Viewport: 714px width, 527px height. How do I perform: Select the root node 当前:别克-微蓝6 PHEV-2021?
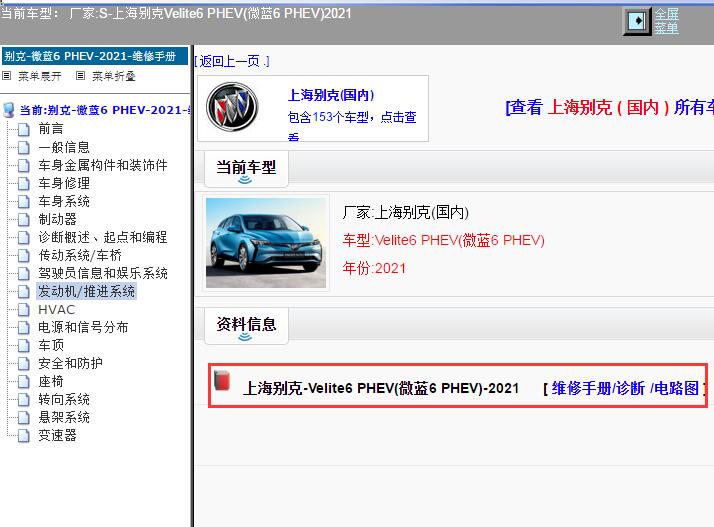105,110
